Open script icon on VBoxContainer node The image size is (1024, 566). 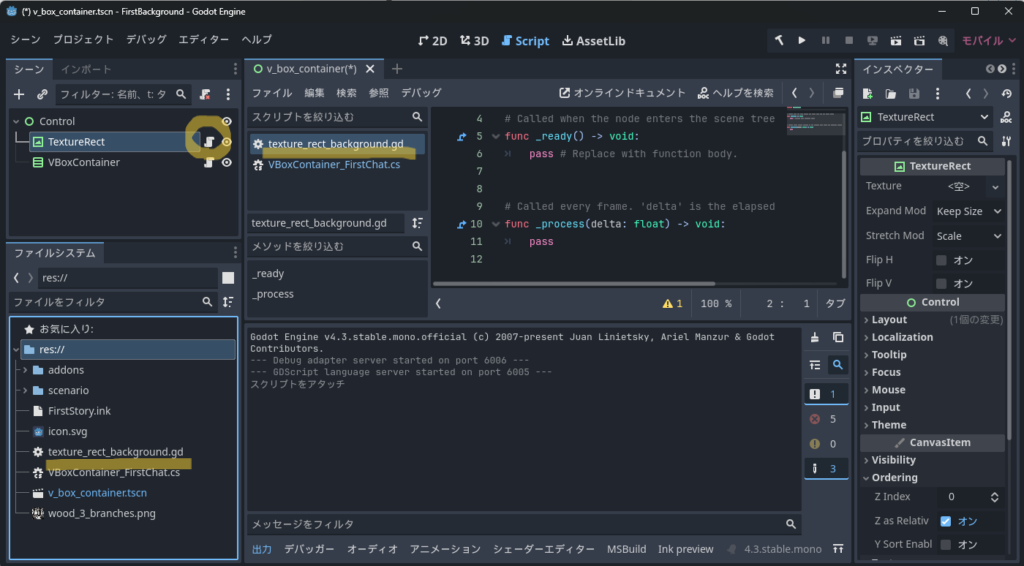209,163
